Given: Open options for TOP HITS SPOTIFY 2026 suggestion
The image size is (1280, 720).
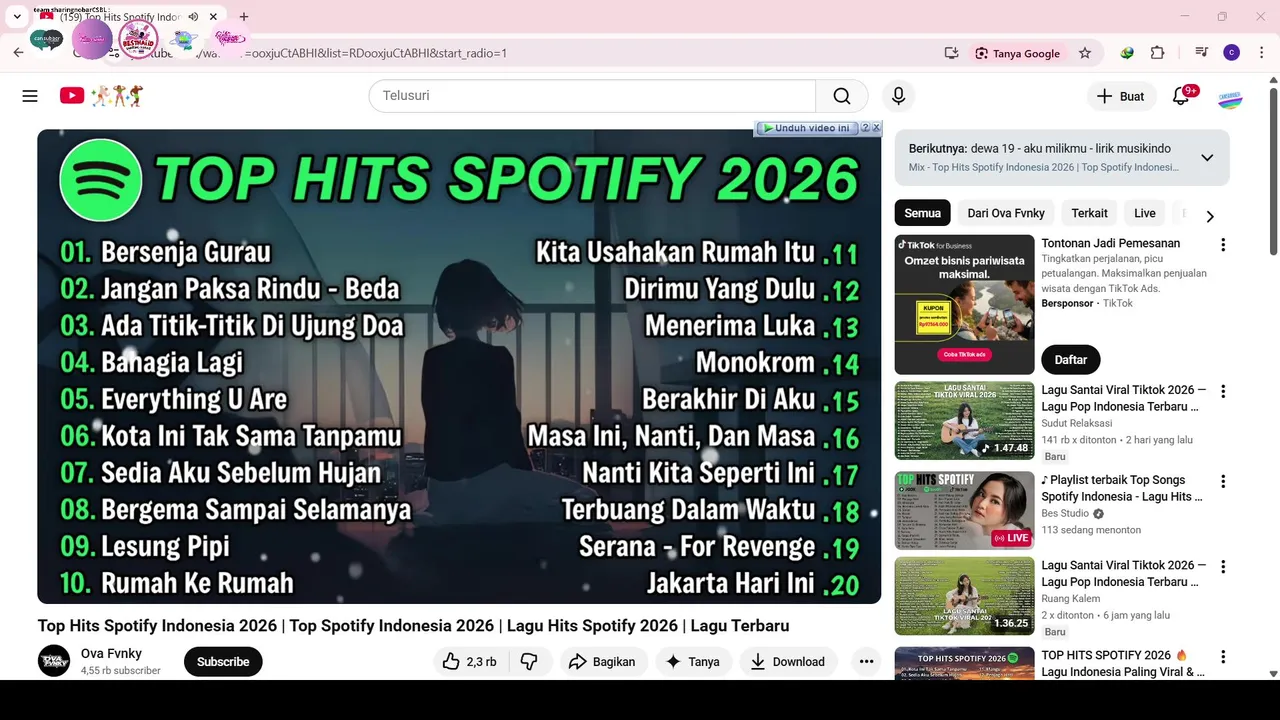Looking at the screenshot, I should click(x=1222, y=657).
